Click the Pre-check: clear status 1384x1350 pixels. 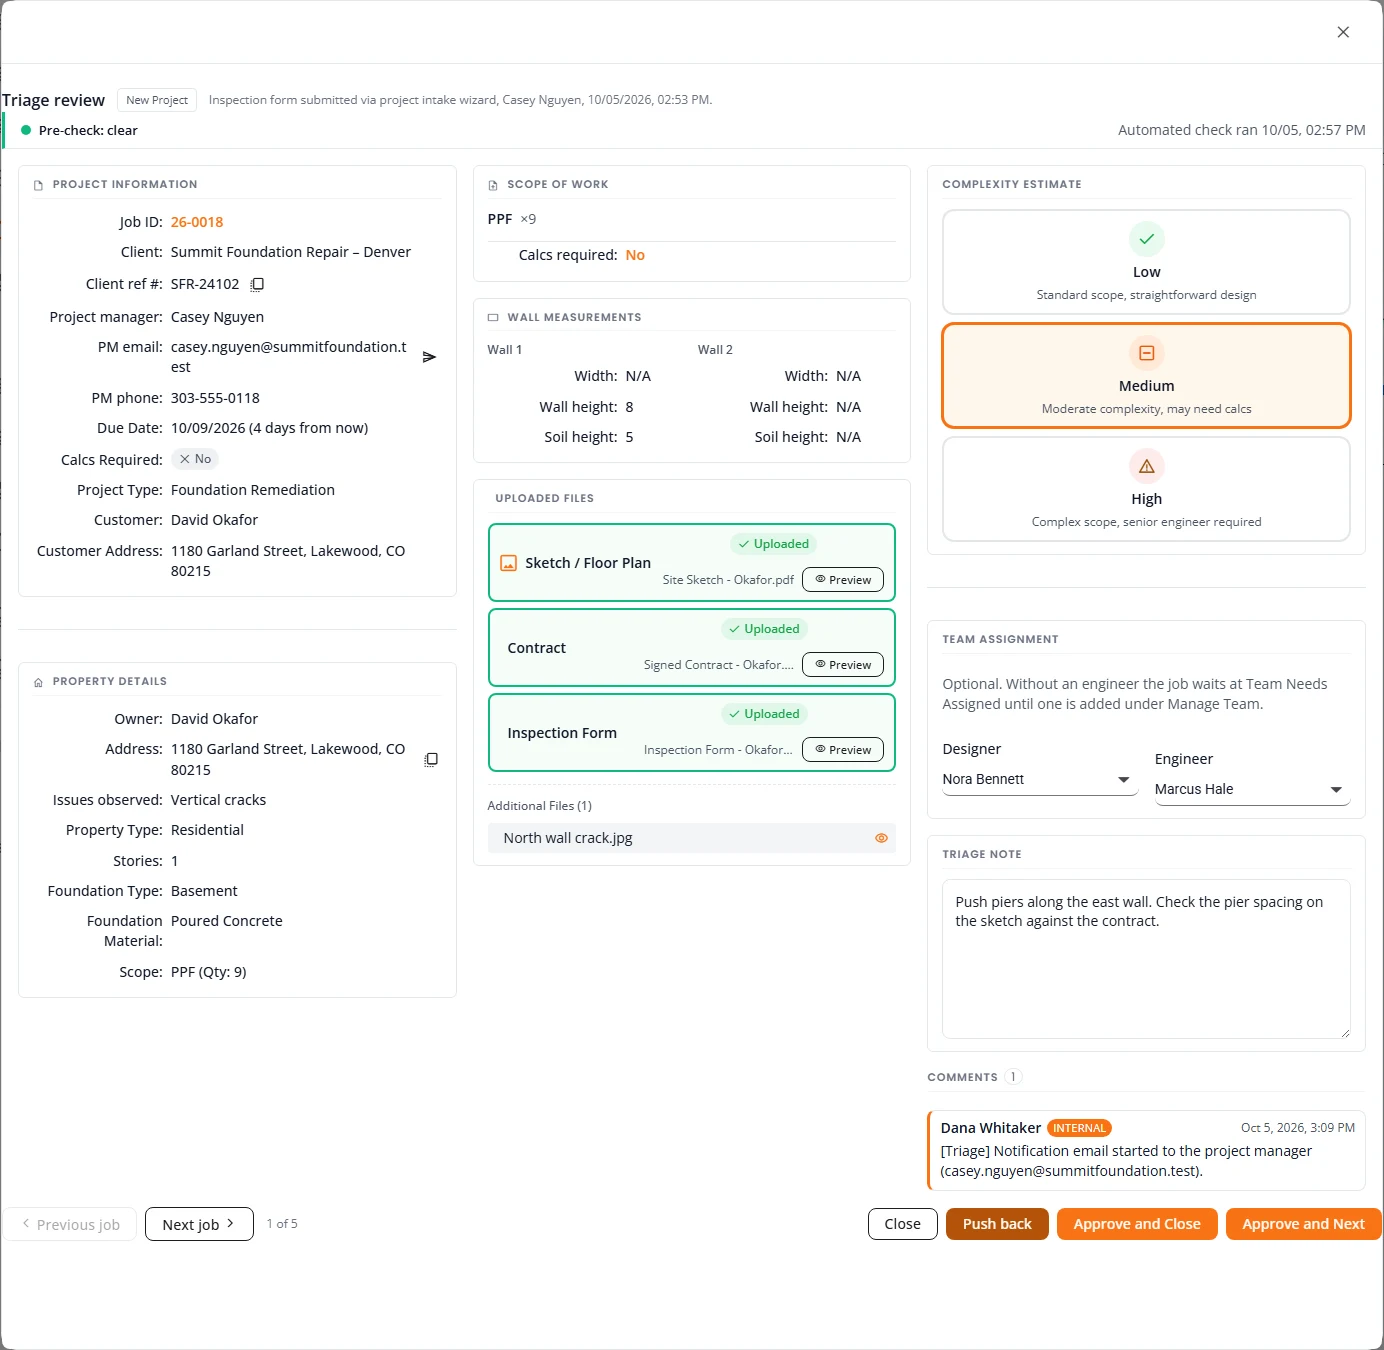tap(80, 130)
